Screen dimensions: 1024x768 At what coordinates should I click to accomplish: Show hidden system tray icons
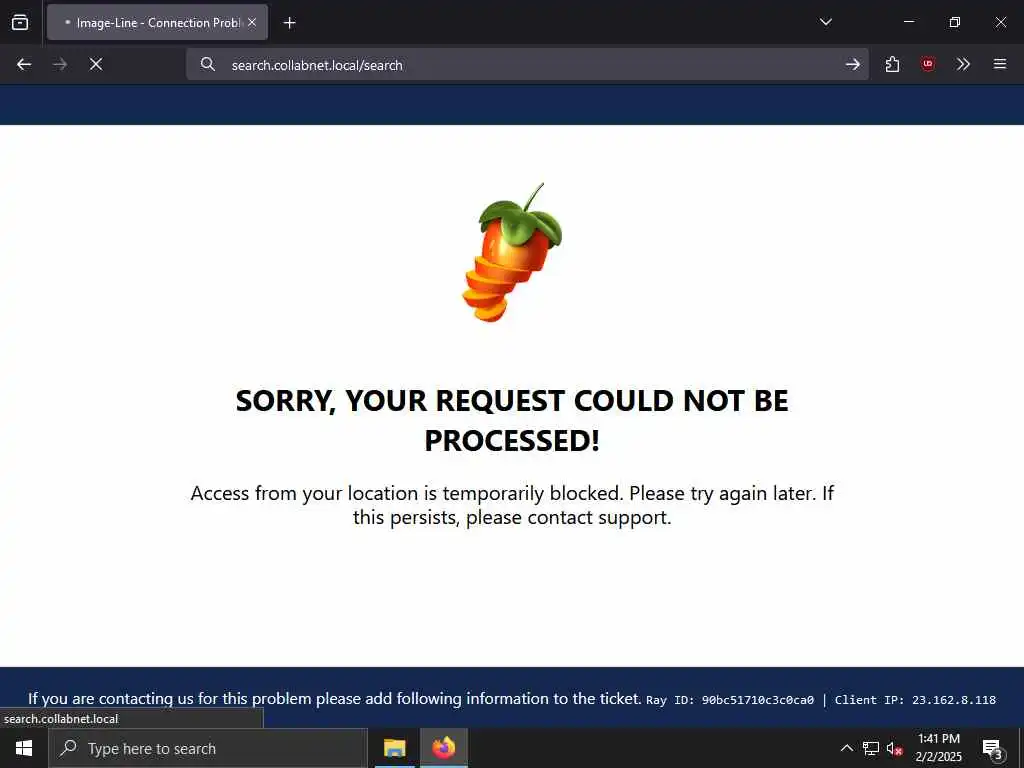point(846,748)
